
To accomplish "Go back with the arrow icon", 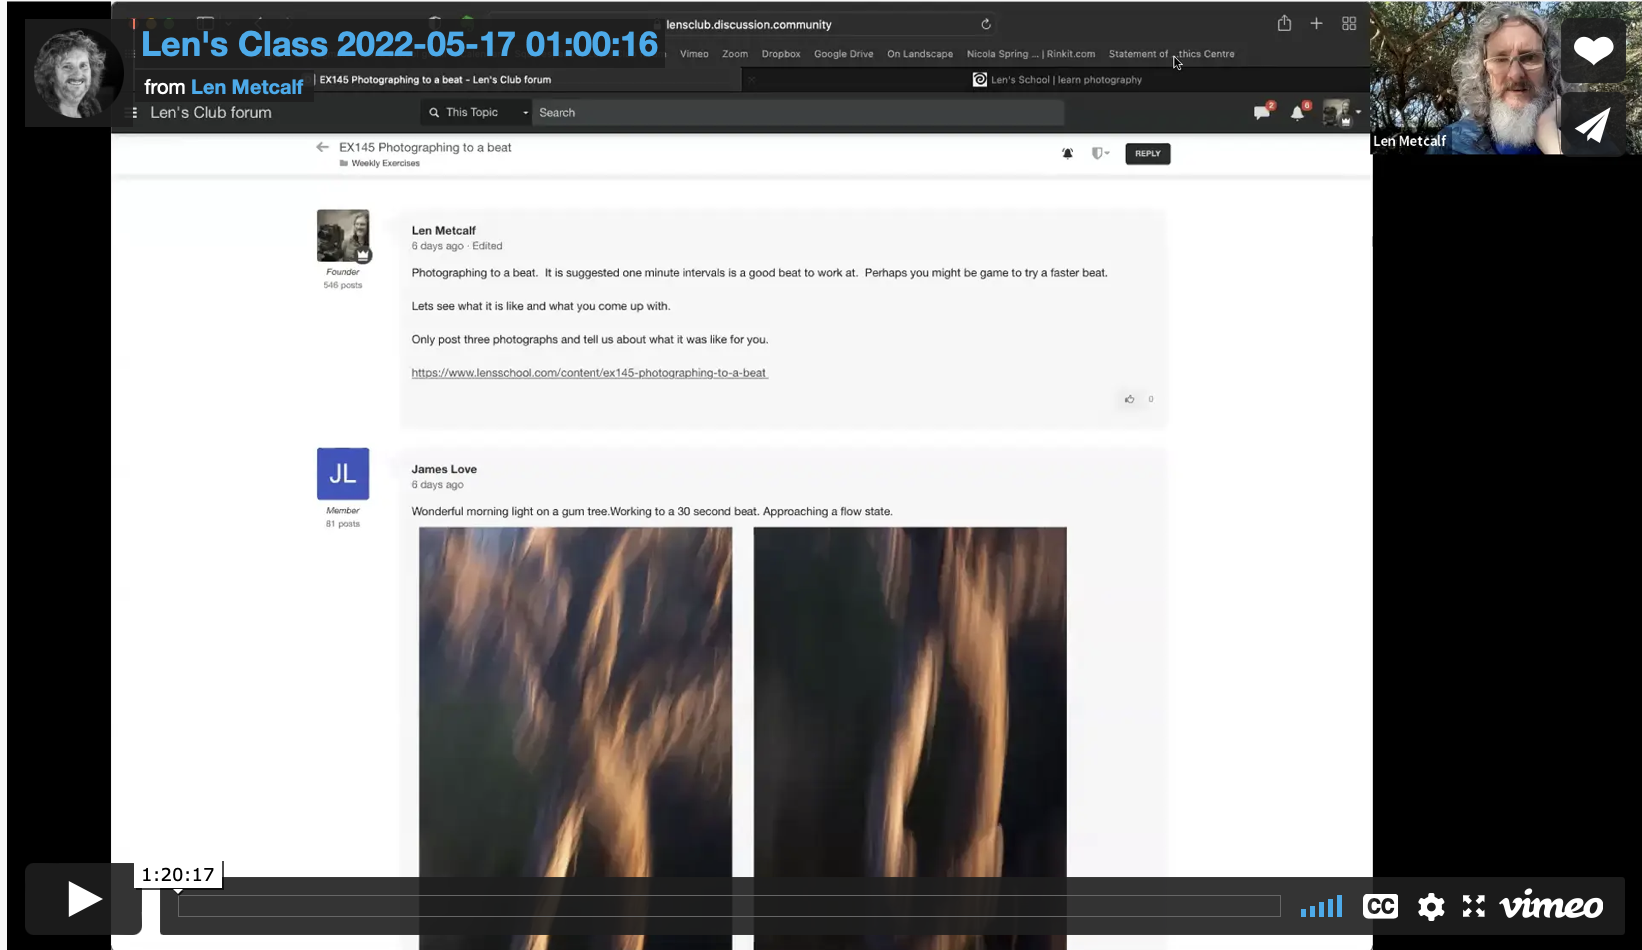I will [322, 147].
